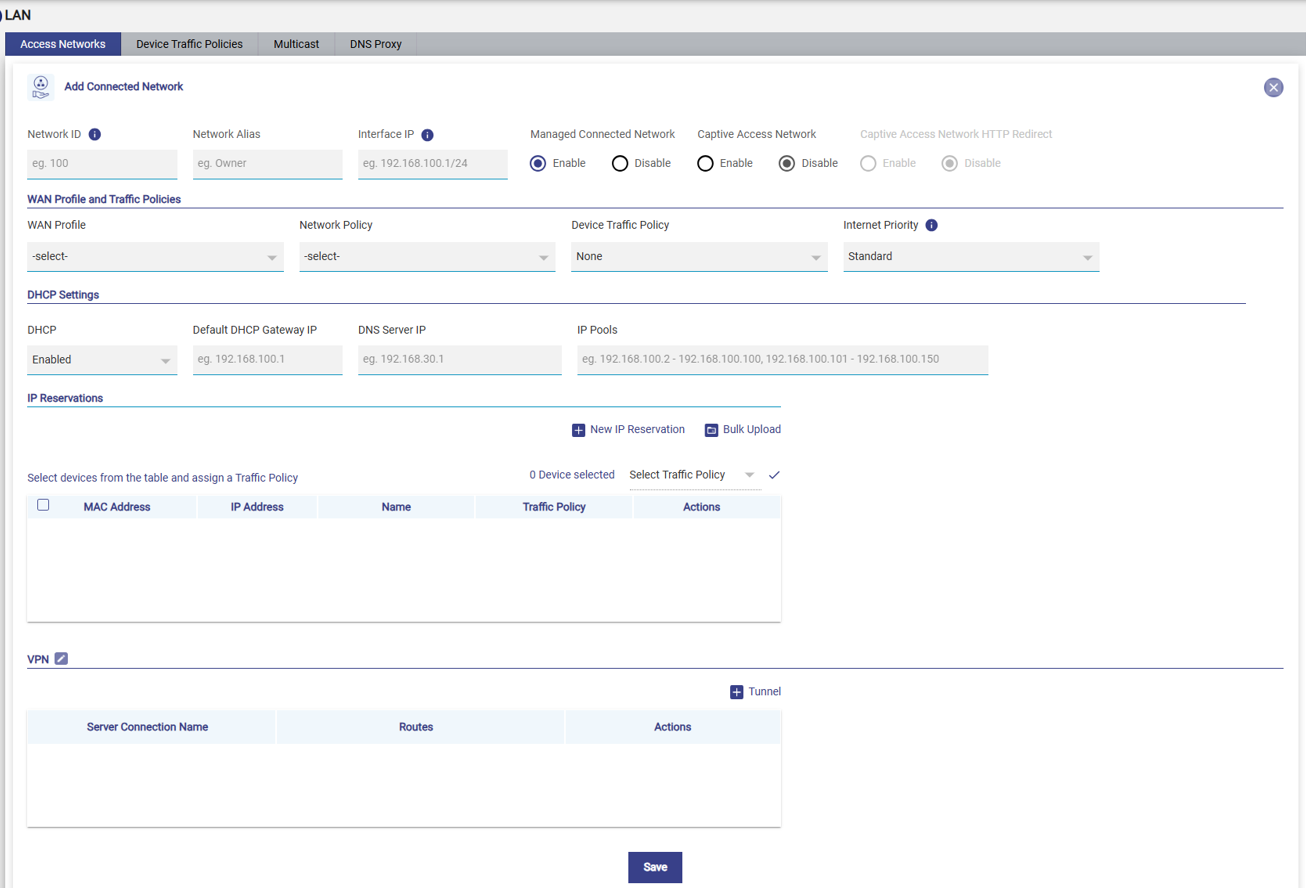Click the Network ID info icon
Image resolution: width=1306 pixels, height=888 pixels.
[95, 134]
